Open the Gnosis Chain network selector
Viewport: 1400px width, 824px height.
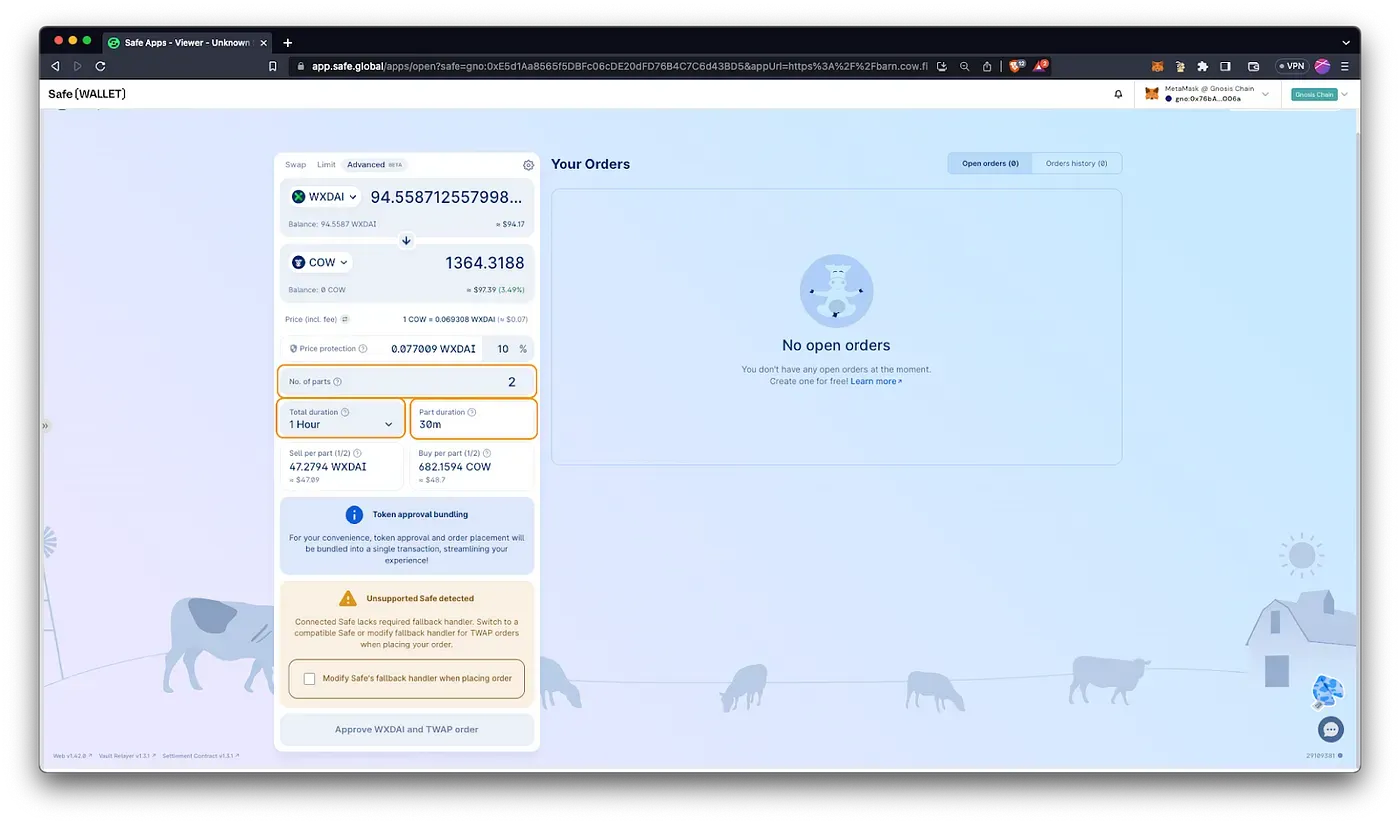click(x=1318, y=94)
